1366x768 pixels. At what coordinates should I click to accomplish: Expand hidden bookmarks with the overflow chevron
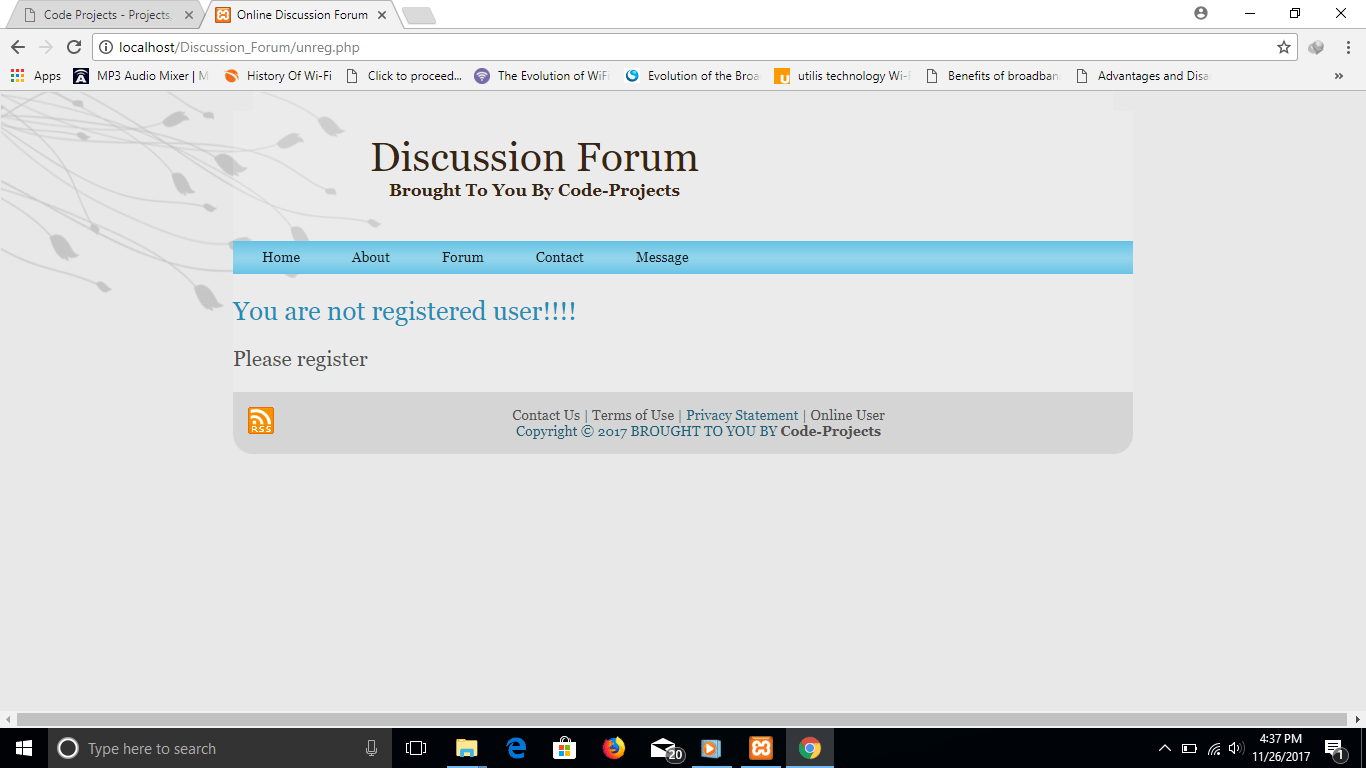[1339, 75]
